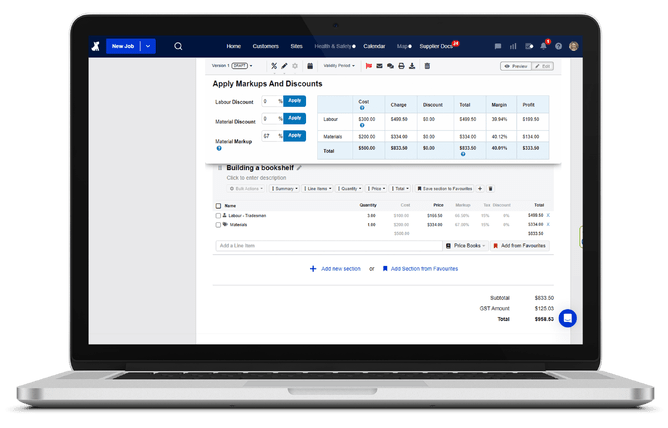Viewport: 668px width, 428px height.
Task: Tick the Labour - Tradesman checkbox
Action: coord(219,215)
